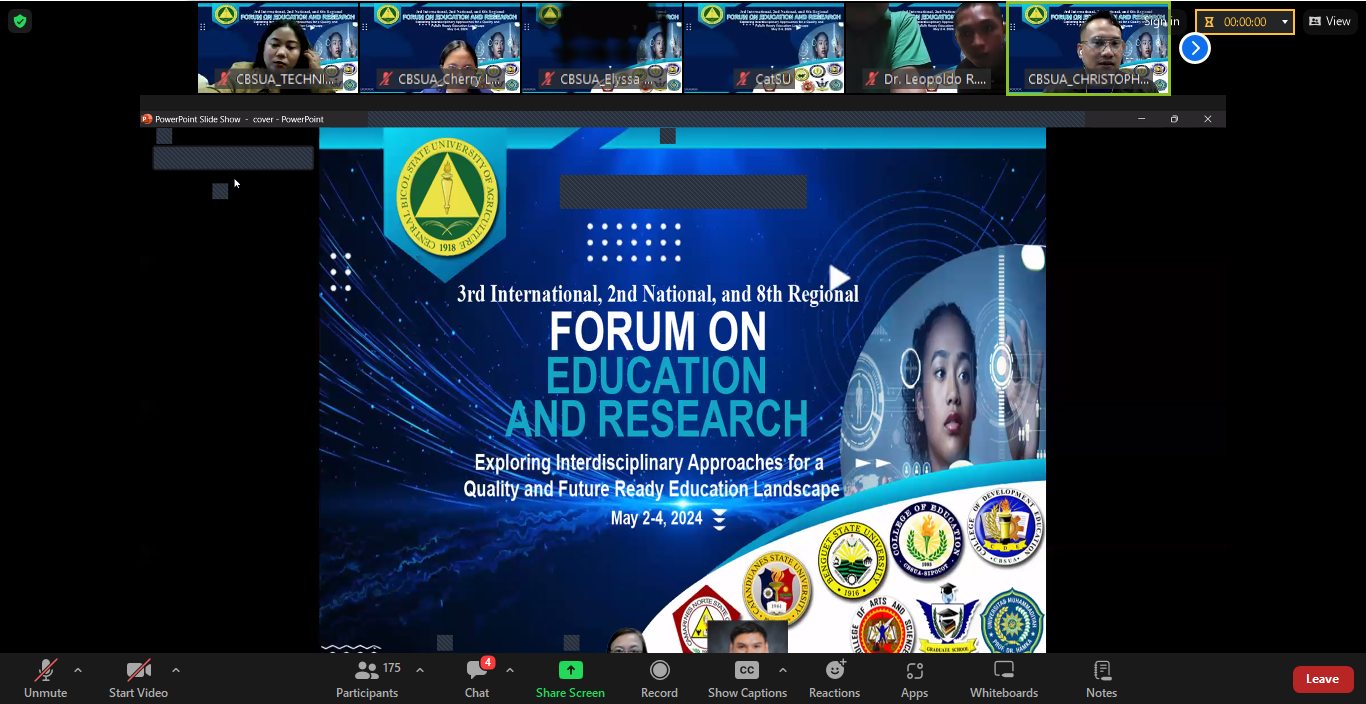
Task: Open the meeting timer dropdown arrow
Action: [1285, 22]
